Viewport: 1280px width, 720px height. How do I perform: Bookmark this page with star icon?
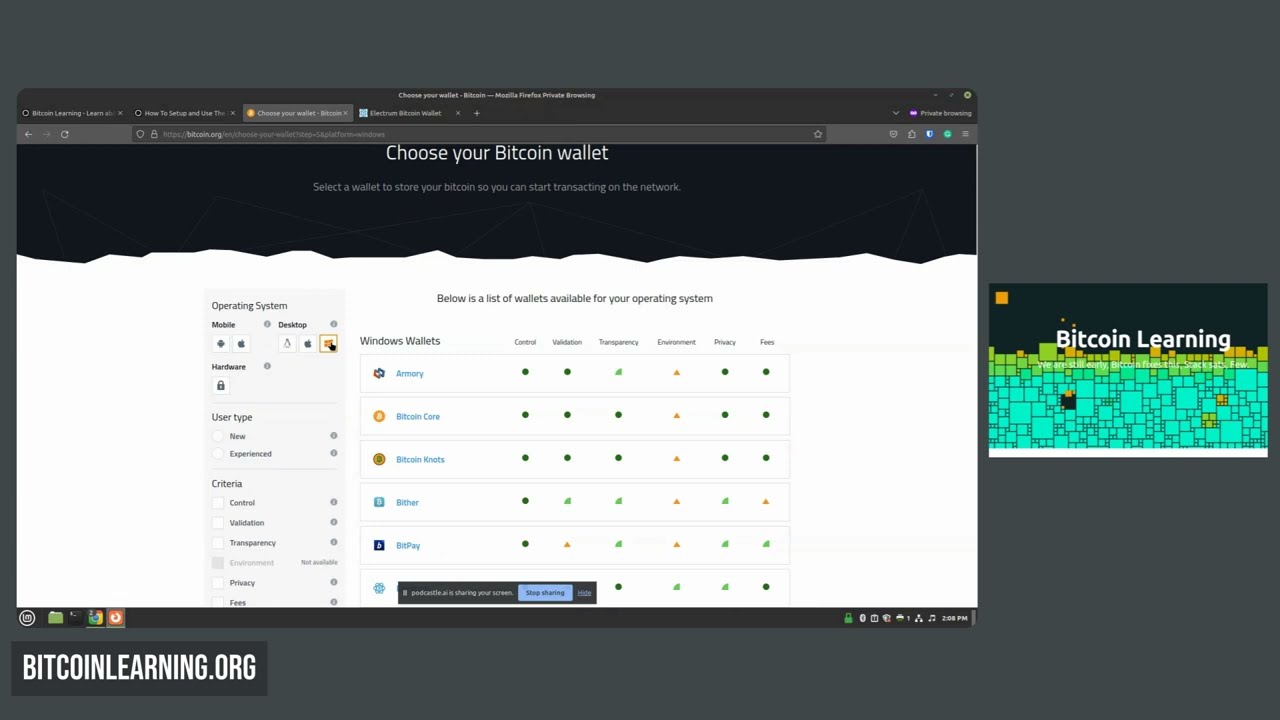(818, 134)
